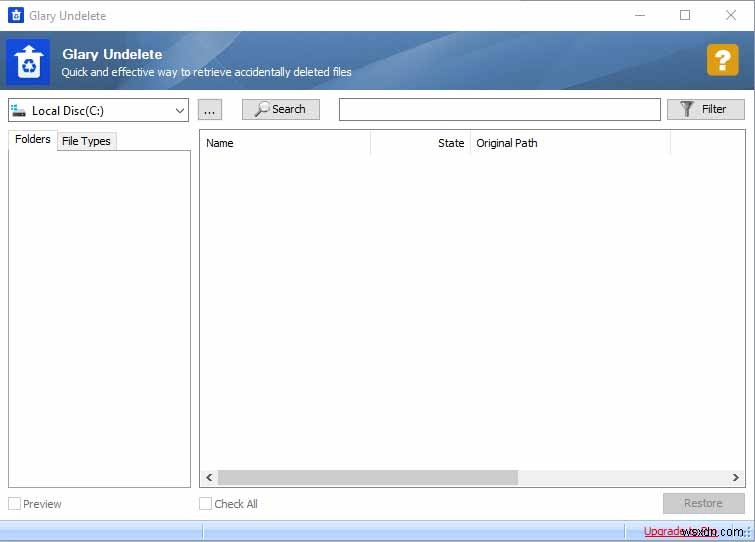Screen dimensions: 755x542
Task: Apply the Filter button
Action: pos(705,109)
